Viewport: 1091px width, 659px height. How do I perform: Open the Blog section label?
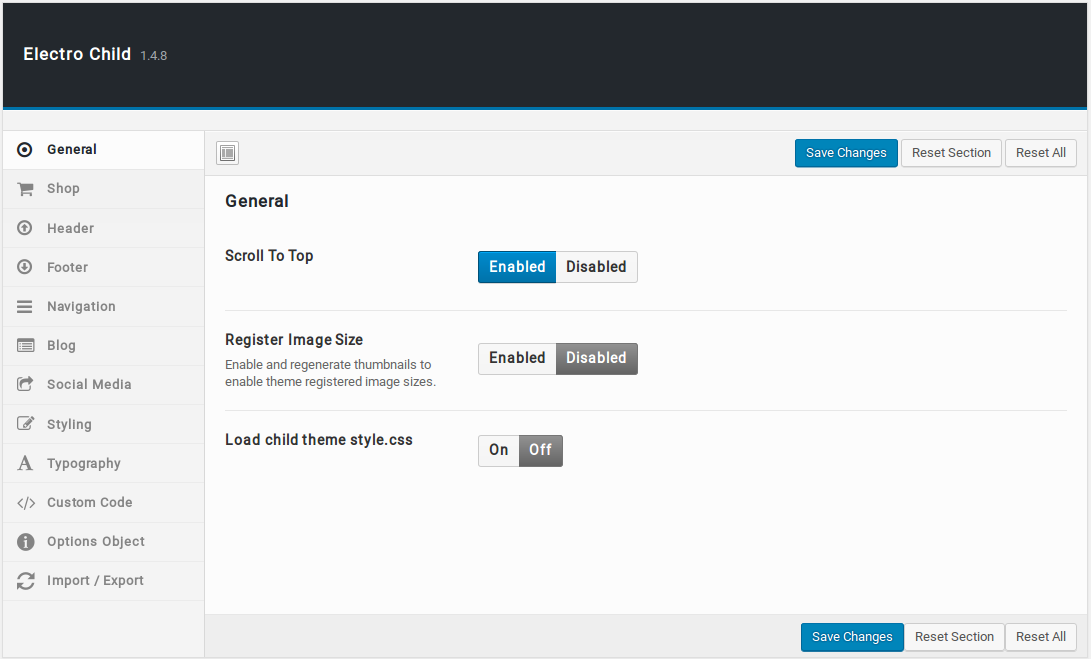coord(61,345)
